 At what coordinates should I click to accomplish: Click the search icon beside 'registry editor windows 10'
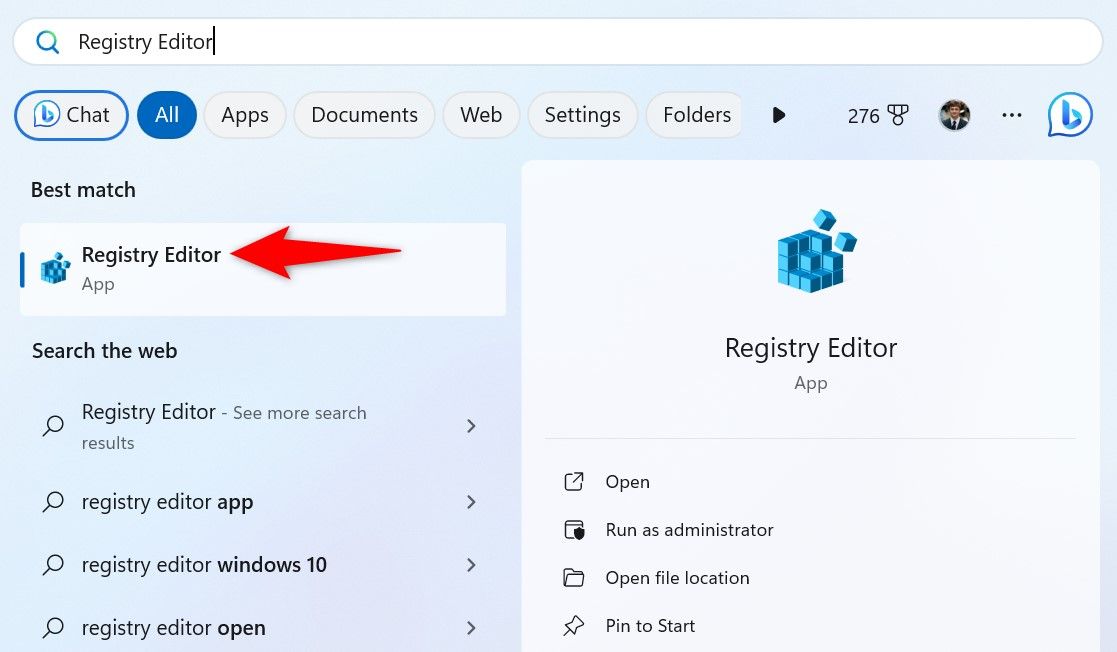pos(53,564)
